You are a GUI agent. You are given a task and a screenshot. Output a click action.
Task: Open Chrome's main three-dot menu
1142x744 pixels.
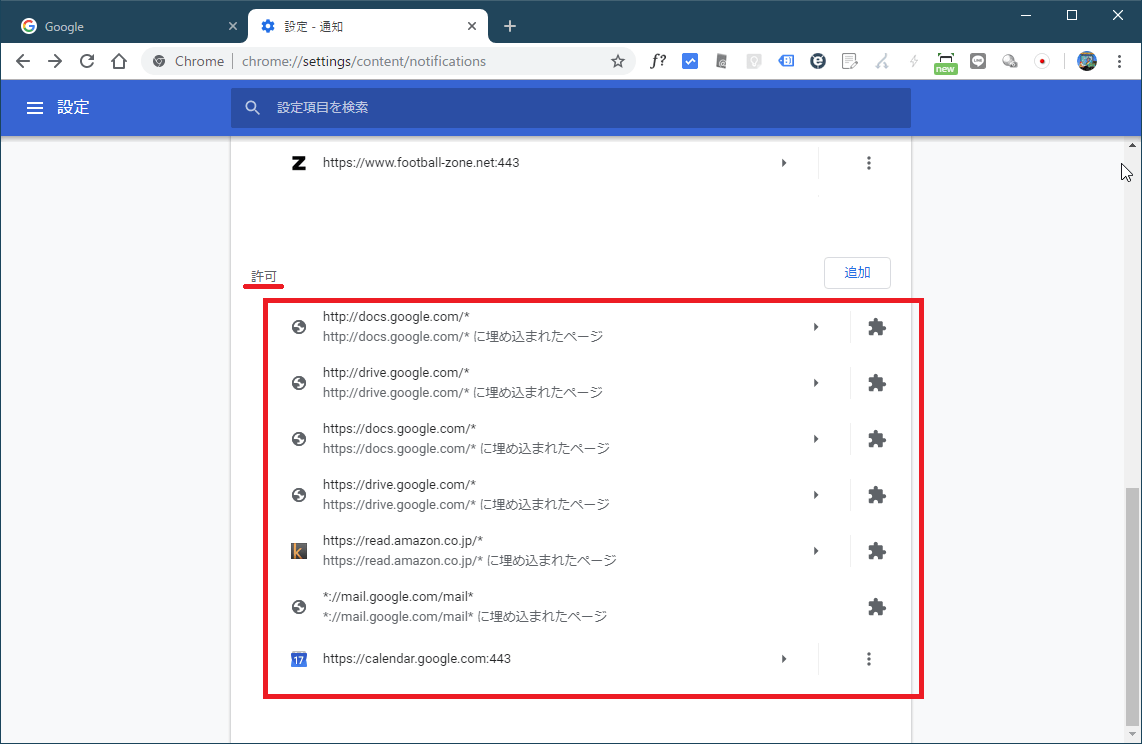click(1120, 61)
